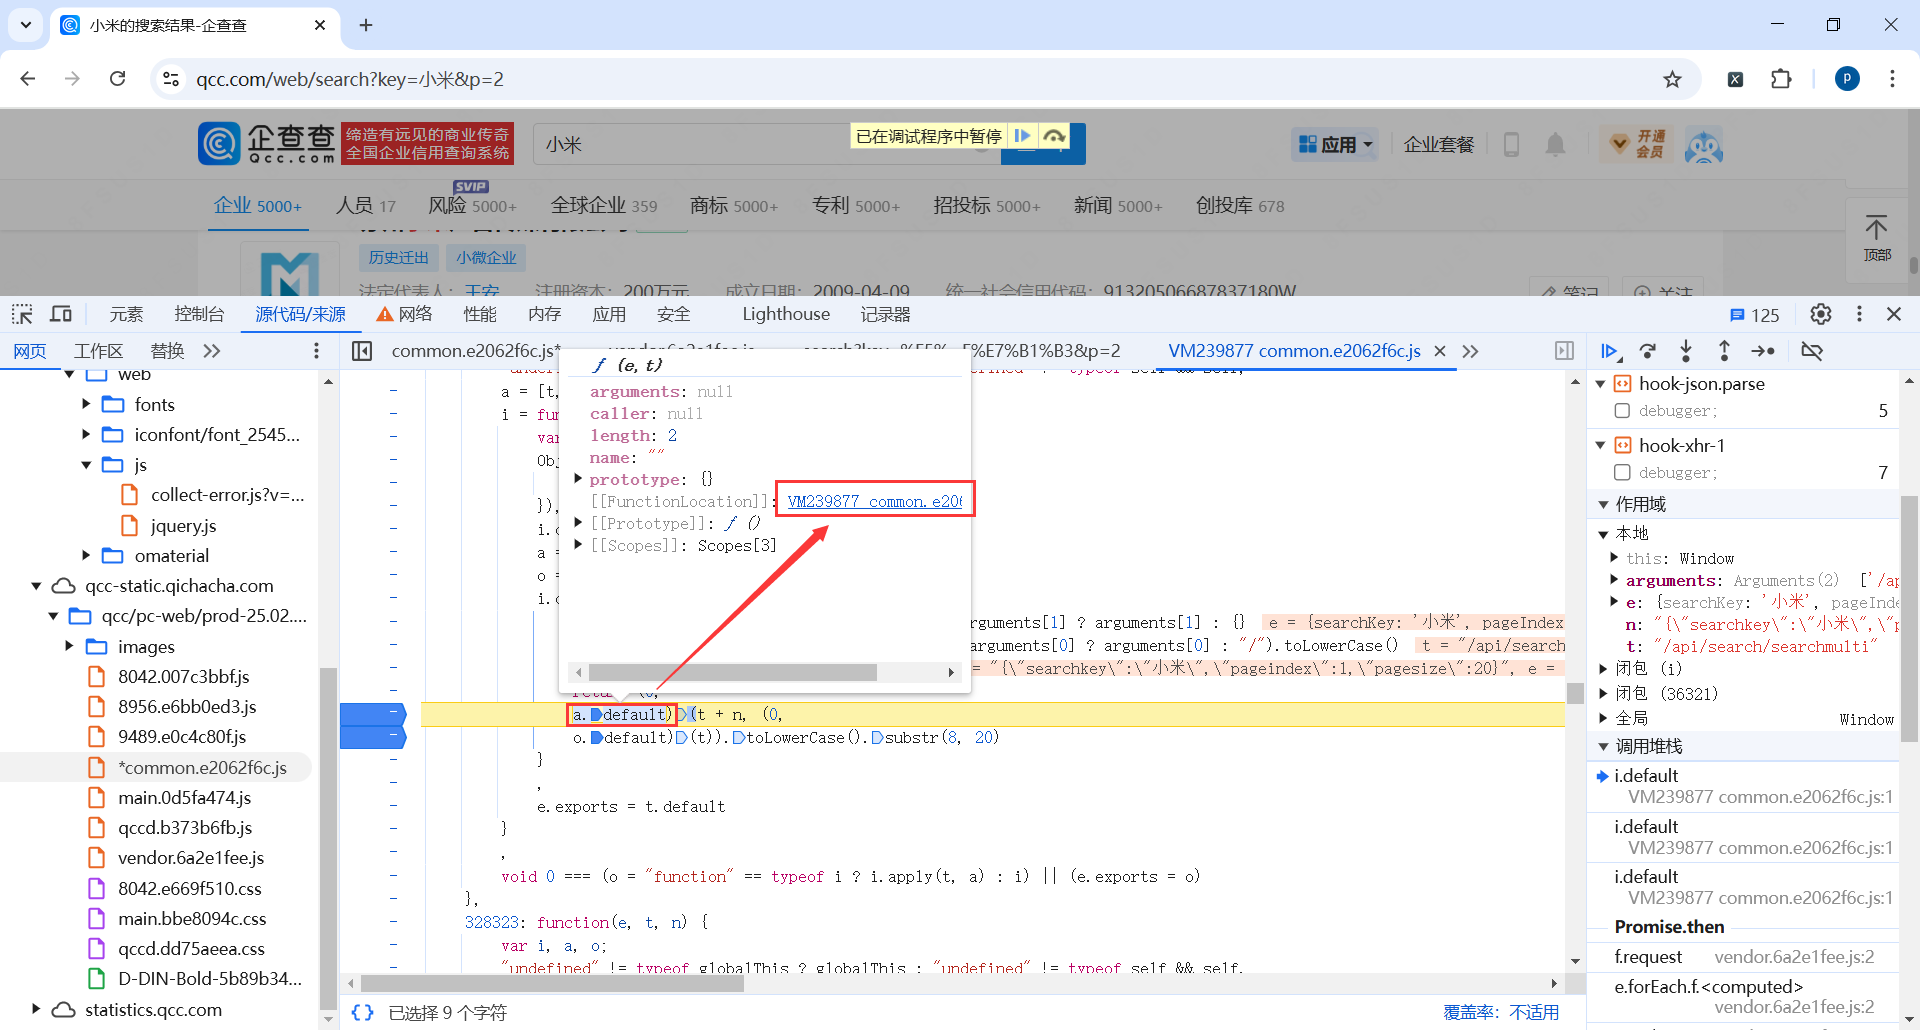Open the 应用 dropdown on the page header
1920x1030 pixels.
[x=1336, y=145]
